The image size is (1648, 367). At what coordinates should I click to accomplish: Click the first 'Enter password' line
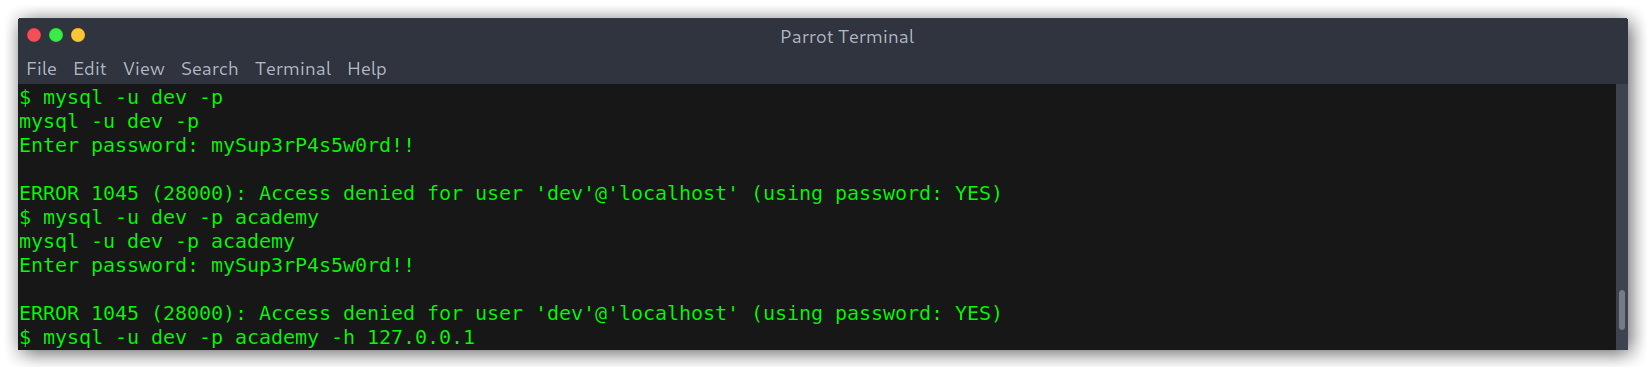tap(216, 145)
